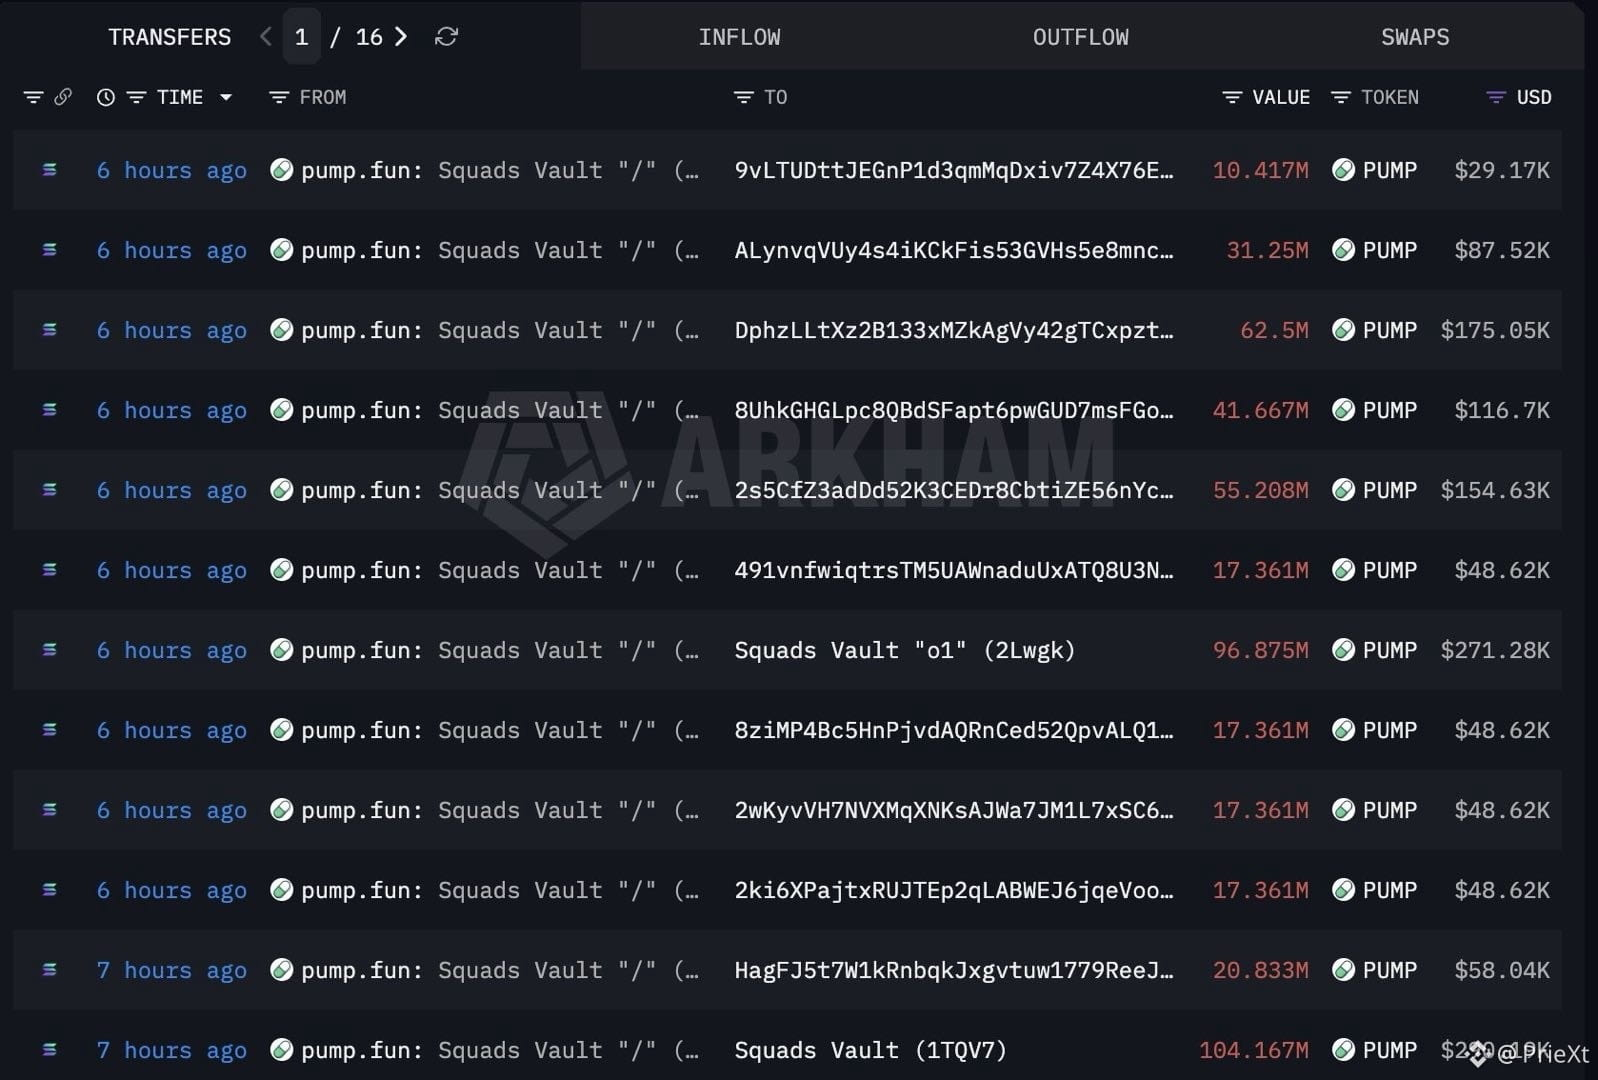Open recipient Squads Vault (1TQV7)
This screenshot has width=1598, height=1080.
click(x=871, y=1050)
